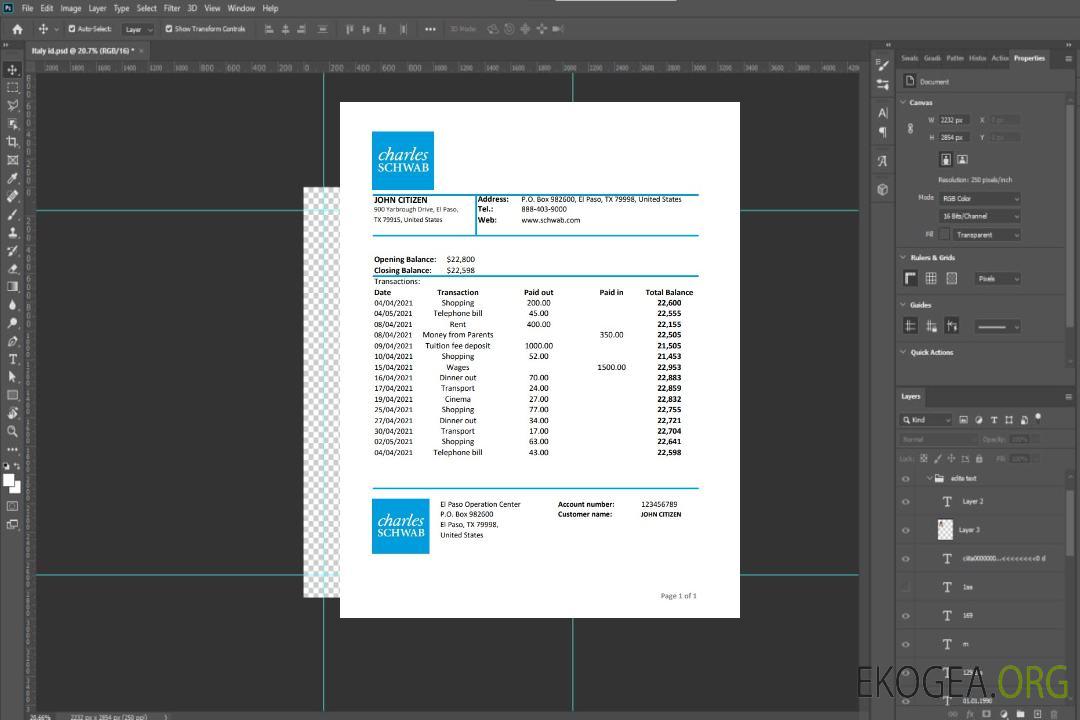
Task: Open the Pixels ruler units dropdown
Action: [998, 278]
